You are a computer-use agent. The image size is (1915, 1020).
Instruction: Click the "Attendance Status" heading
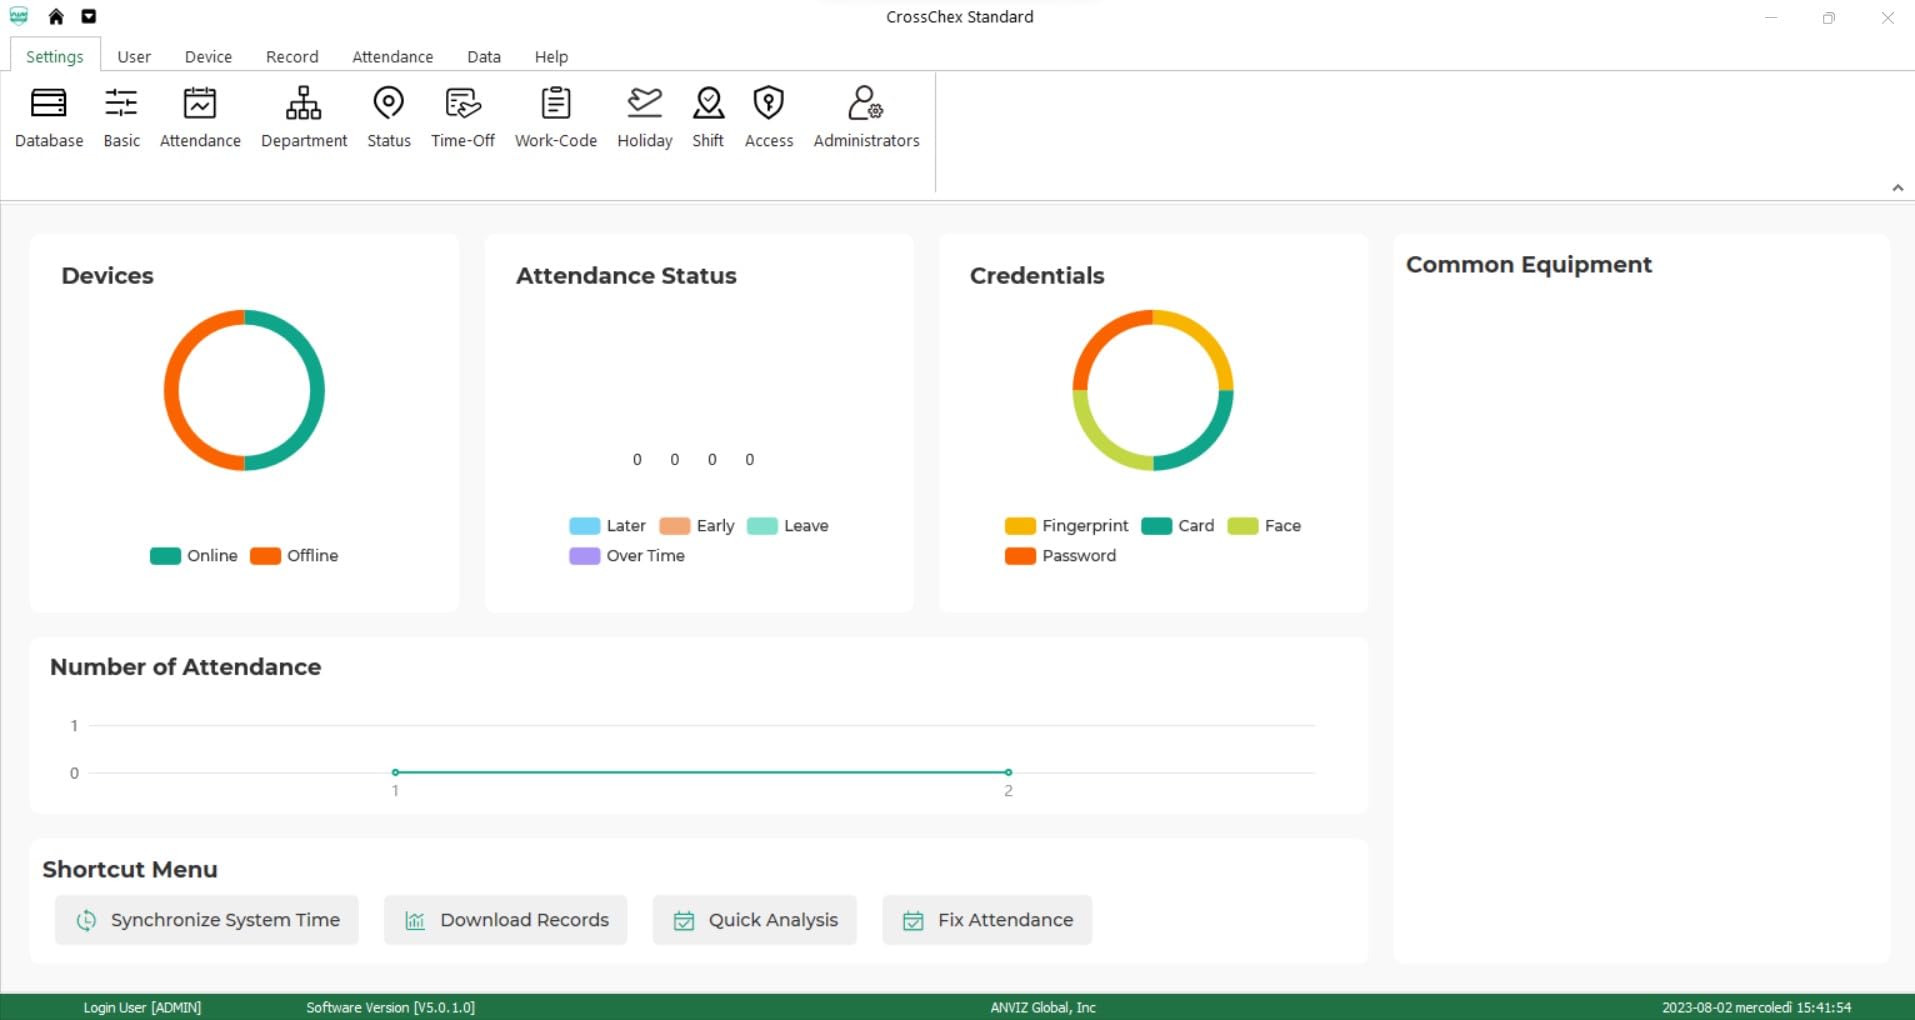coord(626,276)
